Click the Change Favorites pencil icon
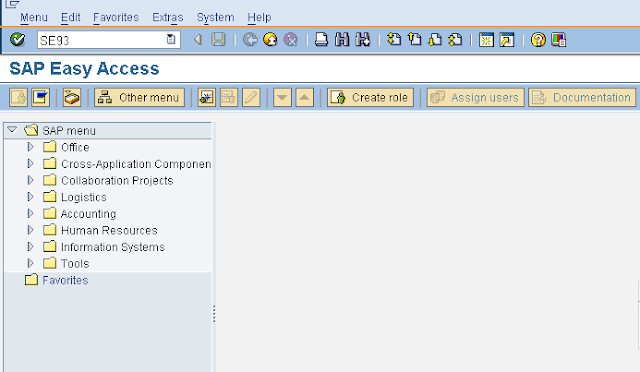This screenshot has width=640, height=372. [x=251, y=98]
